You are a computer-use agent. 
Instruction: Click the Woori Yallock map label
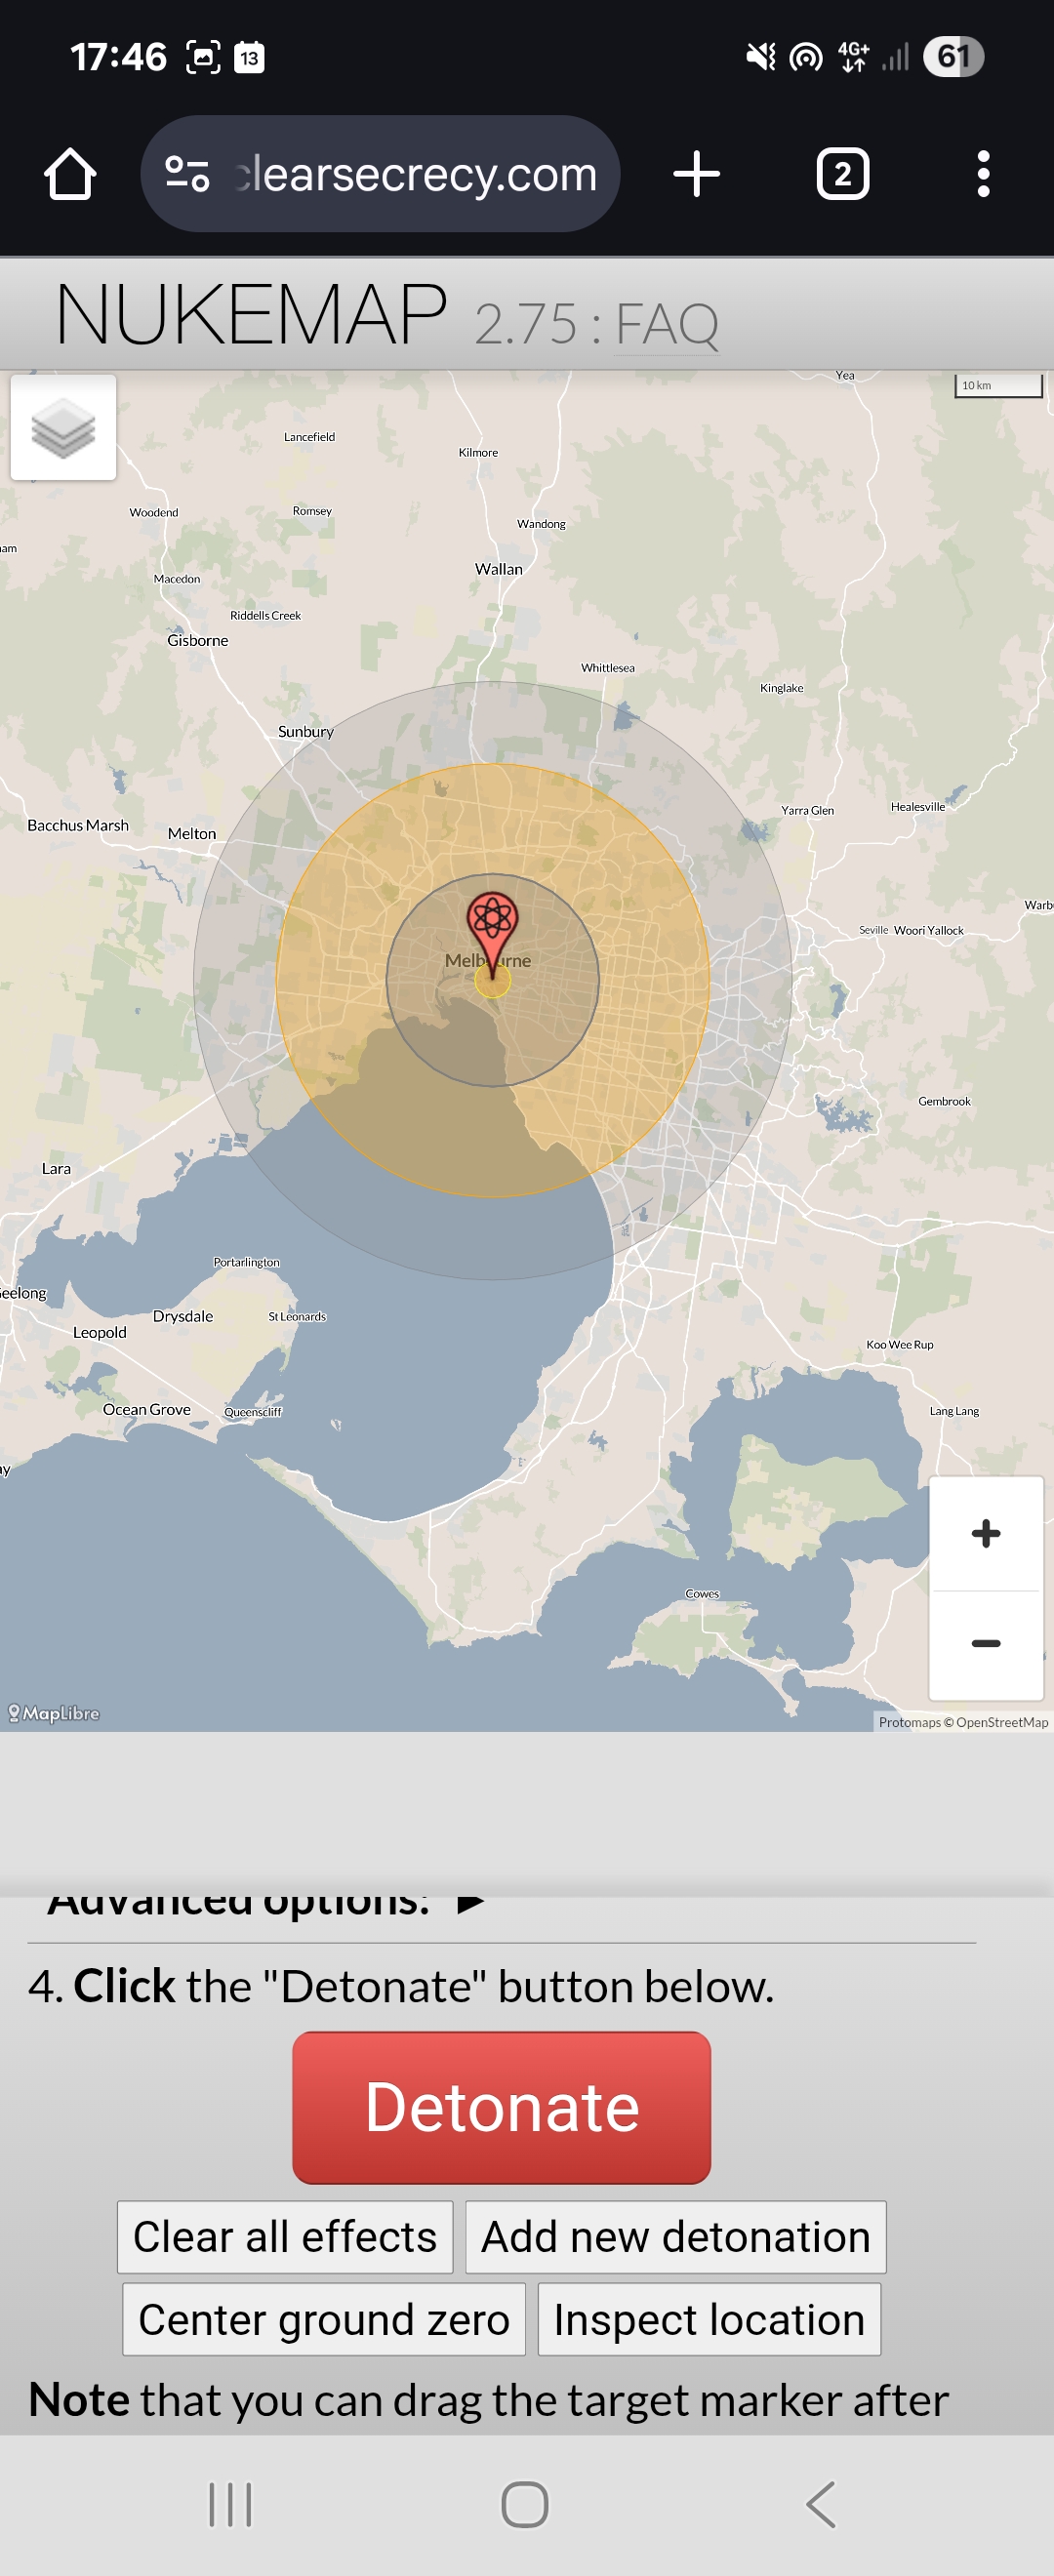click(929, 930)
